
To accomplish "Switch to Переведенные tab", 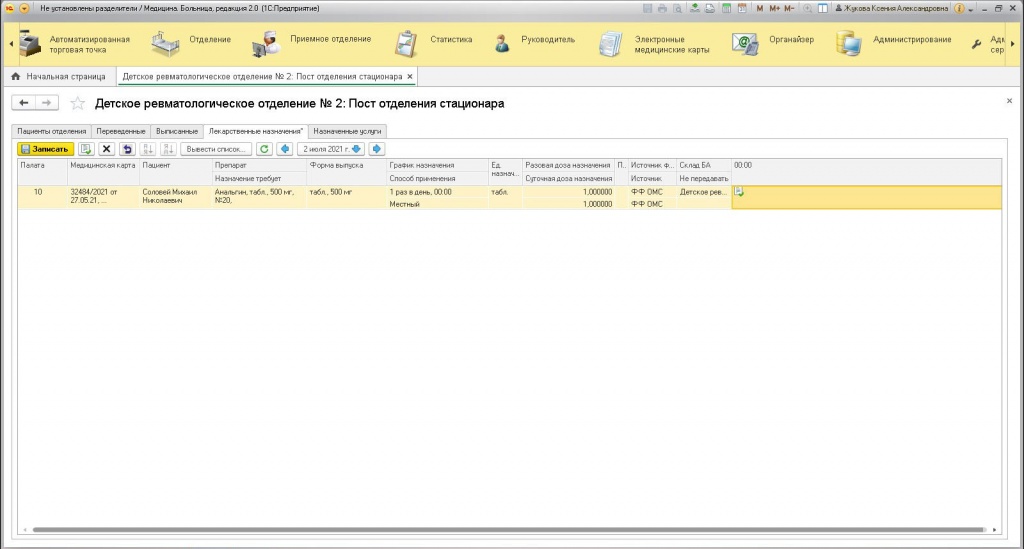I will click(x=121, y=131).
